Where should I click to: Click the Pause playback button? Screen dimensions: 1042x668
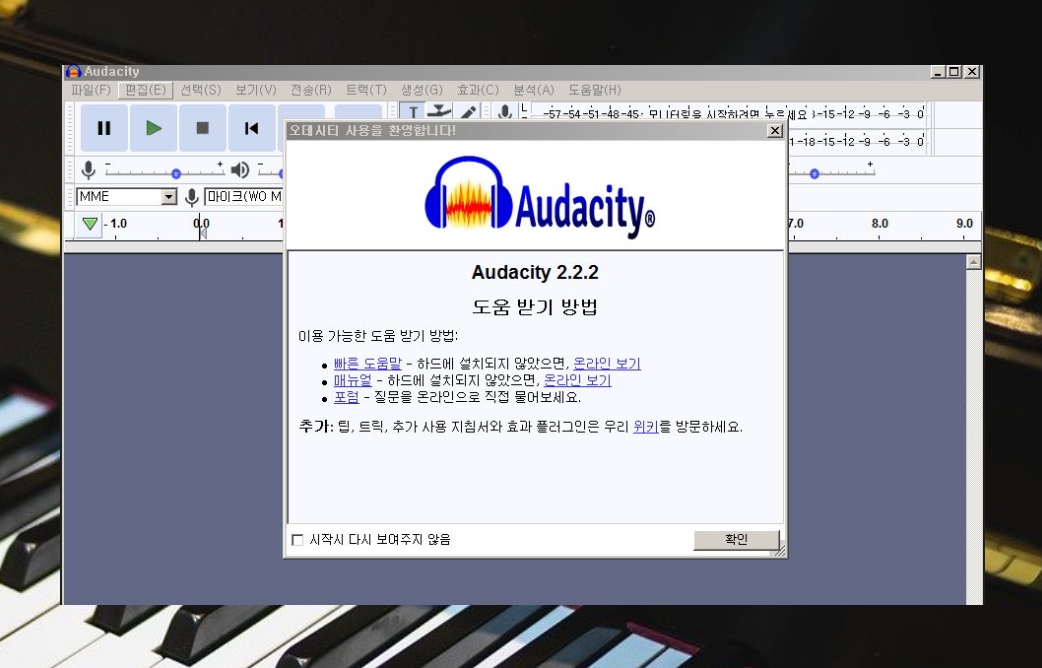click(104, 128)
